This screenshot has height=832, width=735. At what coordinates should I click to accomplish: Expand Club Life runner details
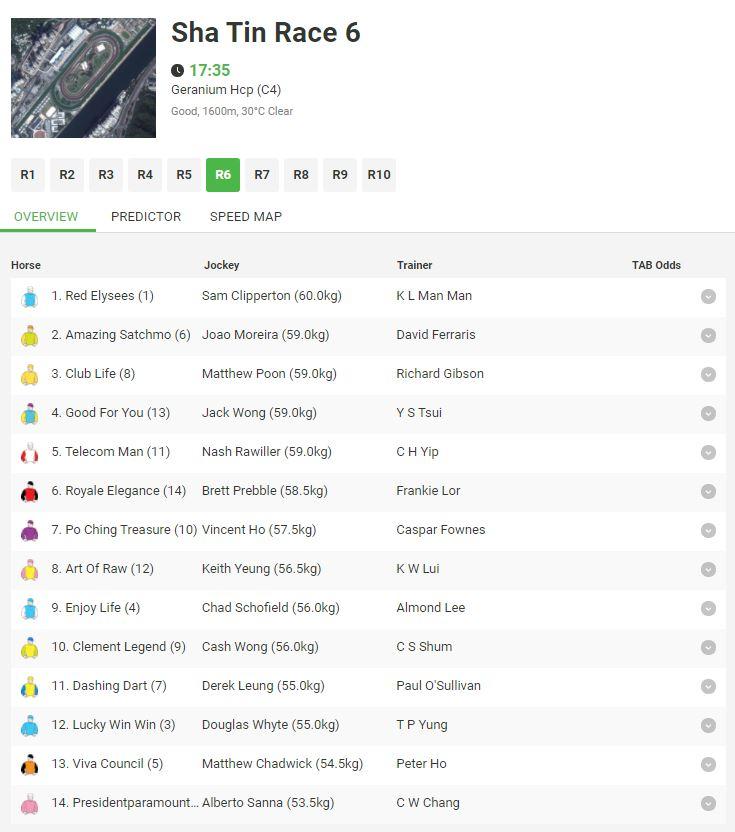[708, 374]
